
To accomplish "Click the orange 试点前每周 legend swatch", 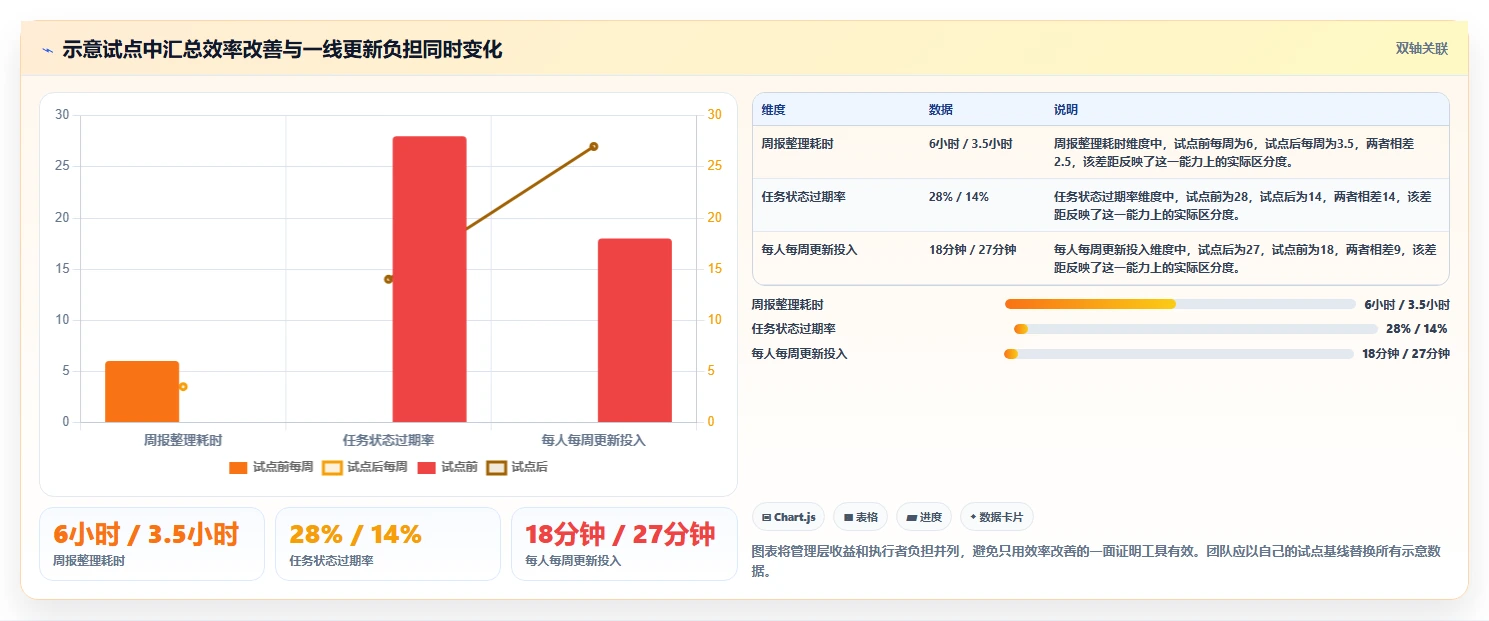I will coord(238,468).
